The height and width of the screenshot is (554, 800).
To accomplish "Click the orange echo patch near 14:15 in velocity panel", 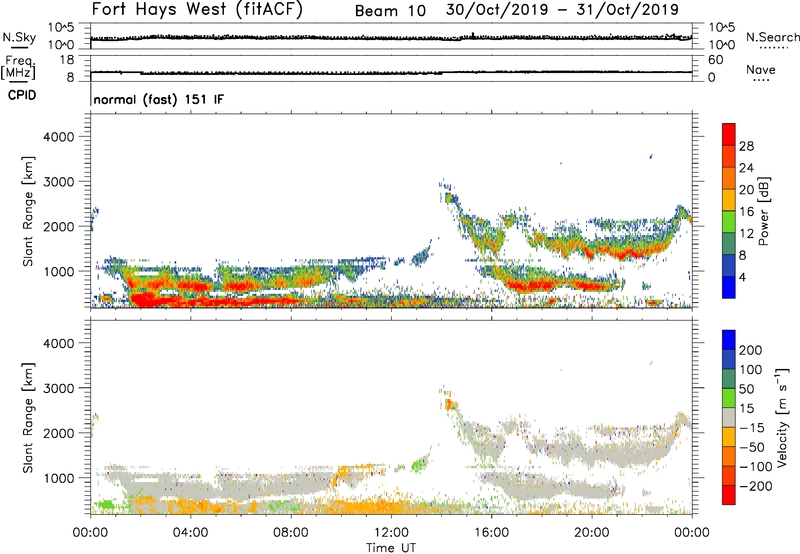I will pyautogui.click(x=448, y=405).
